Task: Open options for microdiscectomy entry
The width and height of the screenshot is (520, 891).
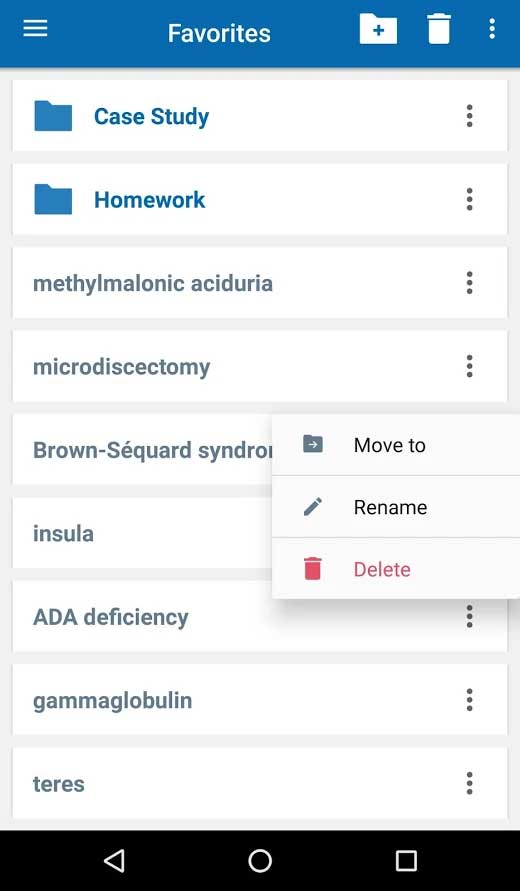Action: point(469,367)
